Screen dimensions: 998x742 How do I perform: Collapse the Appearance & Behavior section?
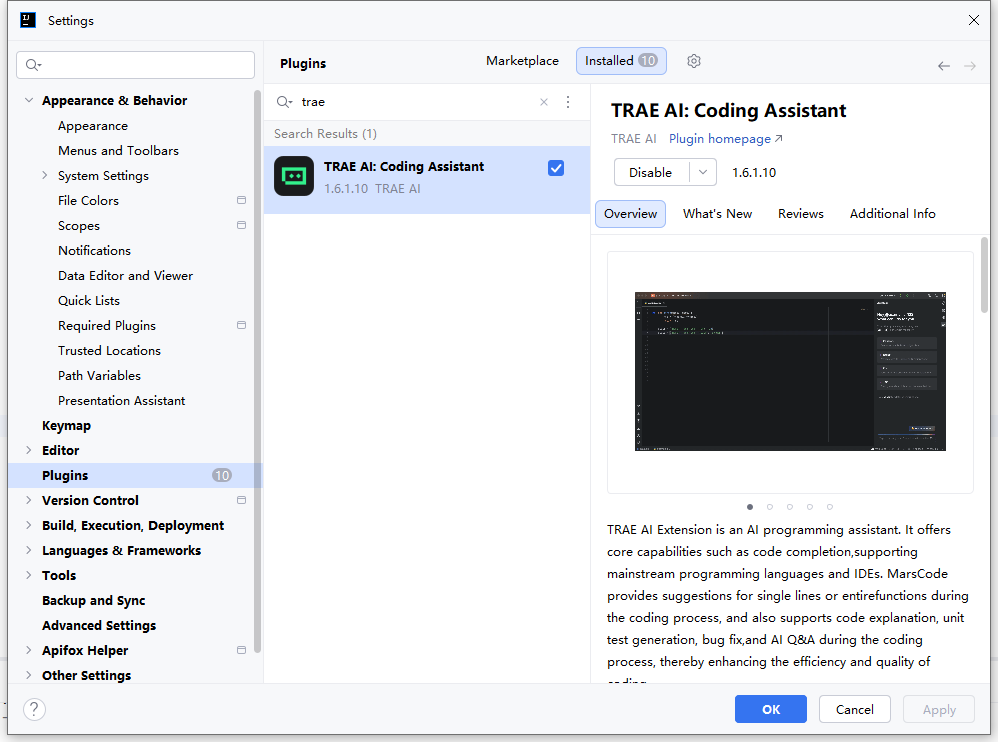coord(29,100)
